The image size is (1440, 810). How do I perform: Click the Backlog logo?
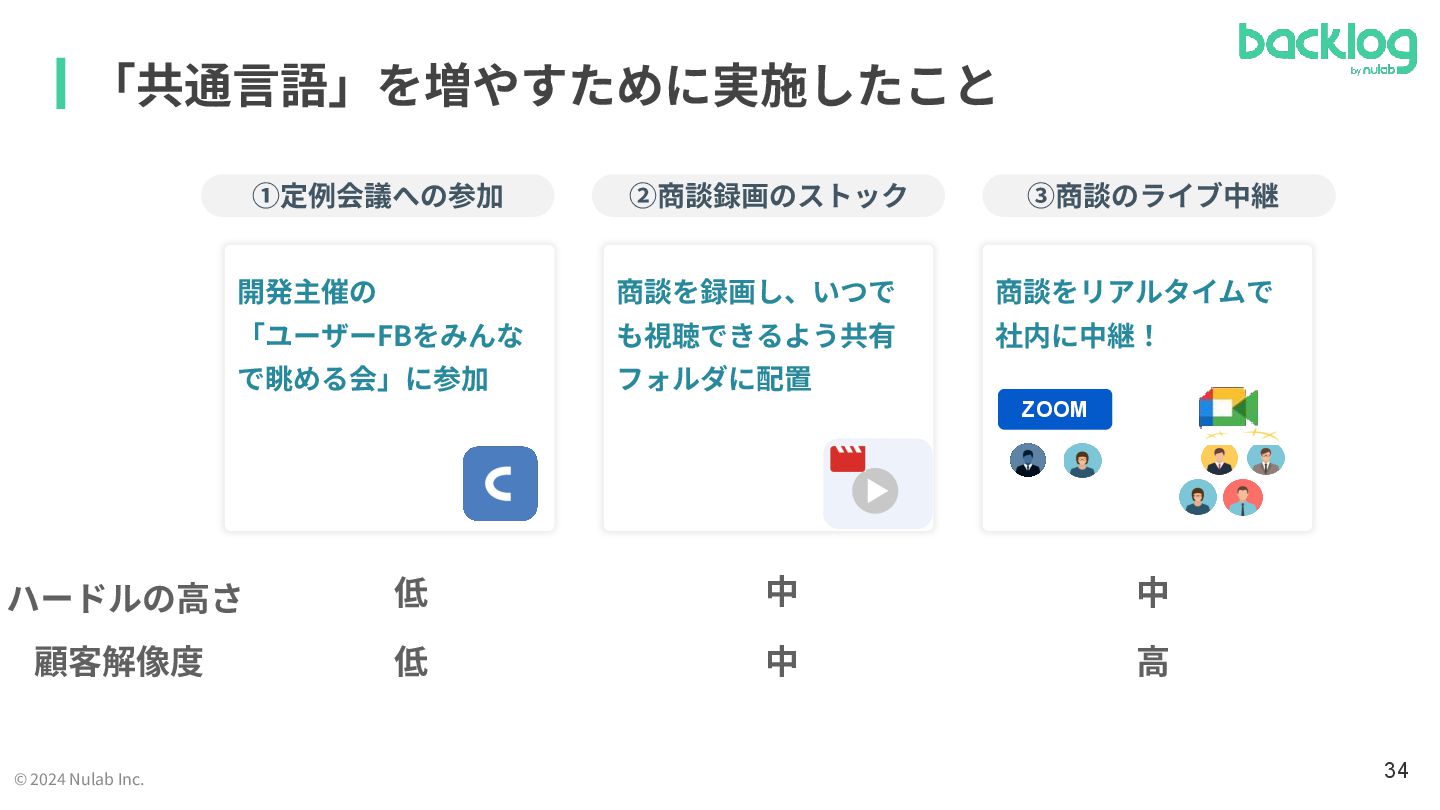tap(1328, 49)
